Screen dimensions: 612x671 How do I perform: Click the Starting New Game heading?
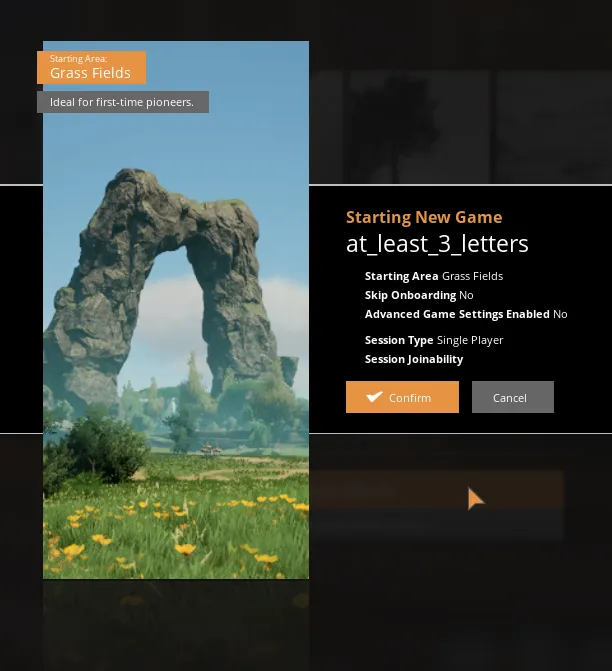point(424,217)
